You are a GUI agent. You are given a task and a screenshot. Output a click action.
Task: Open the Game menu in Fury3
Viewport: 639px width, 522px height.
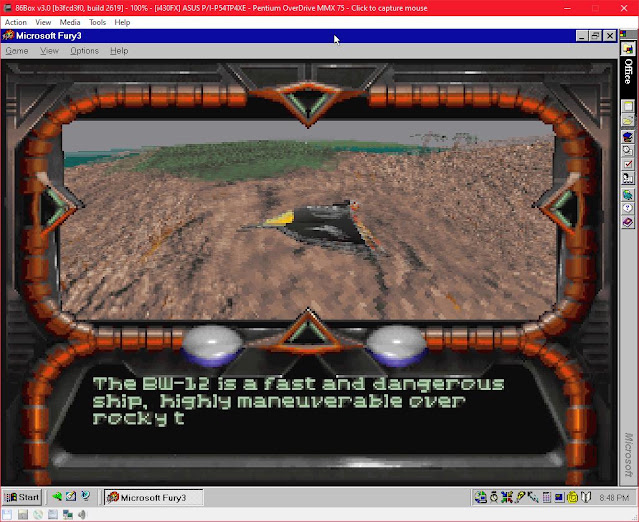tap(17, 51)
